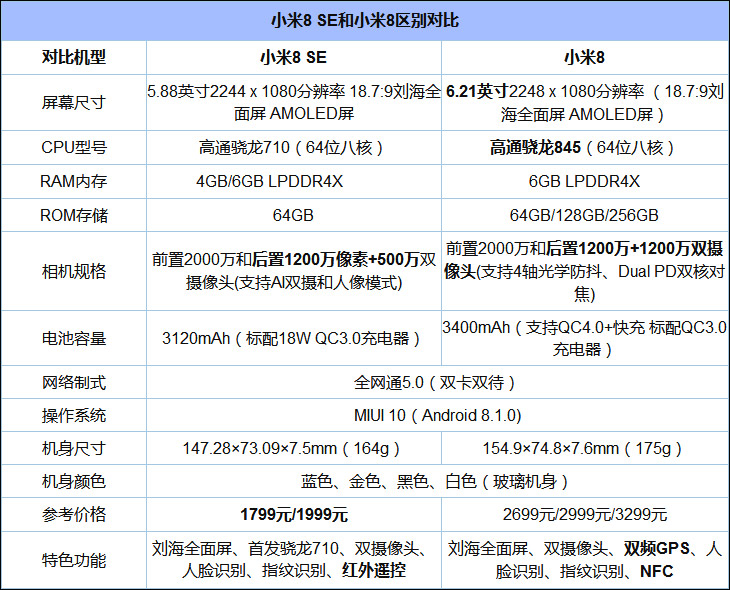730x590 pixels.
Task: Click the ROM存储 row label
Action: click(x=74, y=215)
